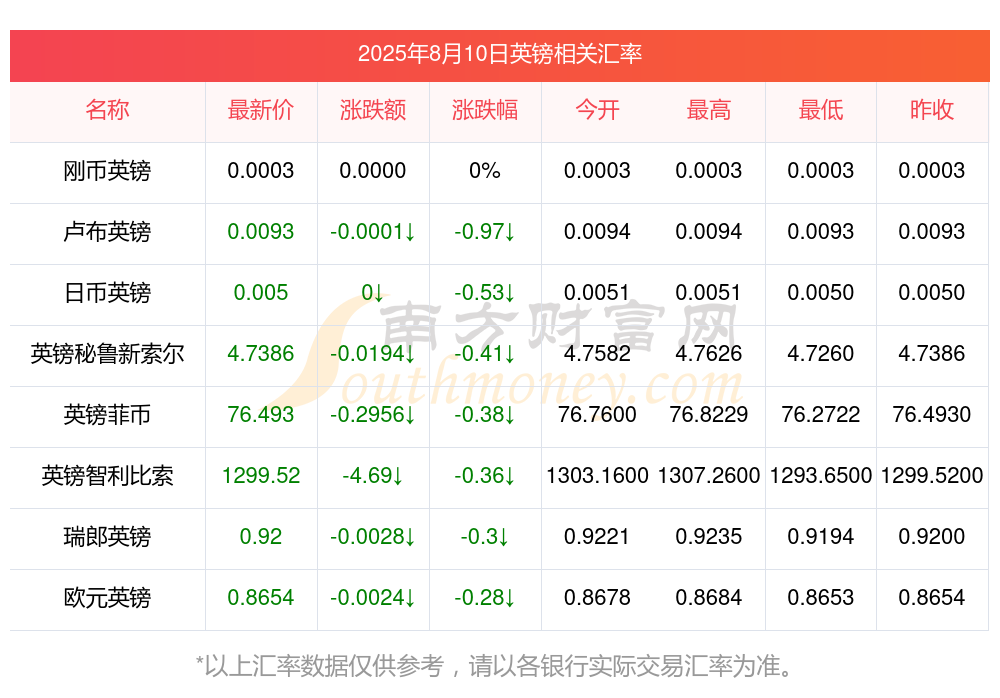The width and height of the screenshot is (1000, 698).
Task: Click the 欧元英镑 row name
Action: coord(107,598)
